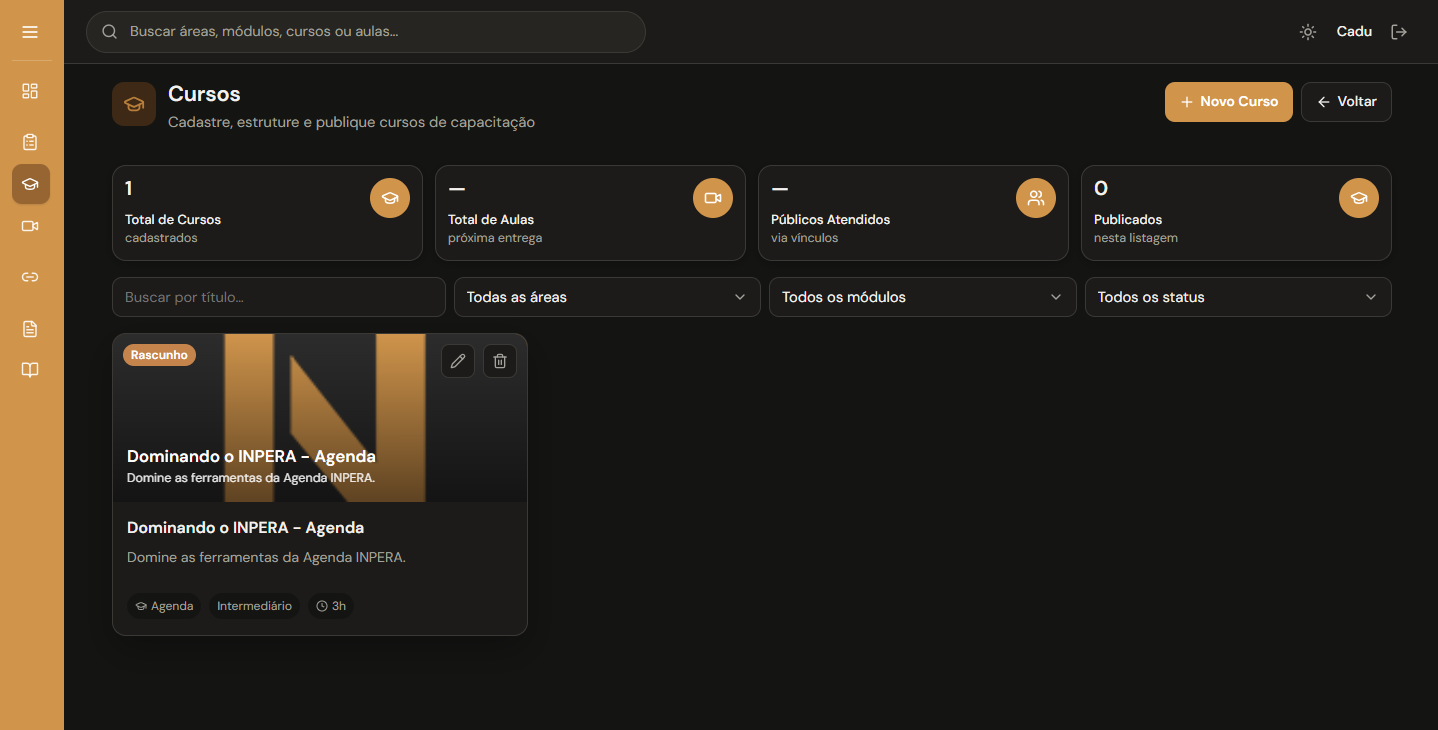Expand the Todos os módulos dropdown

[922, 297]
